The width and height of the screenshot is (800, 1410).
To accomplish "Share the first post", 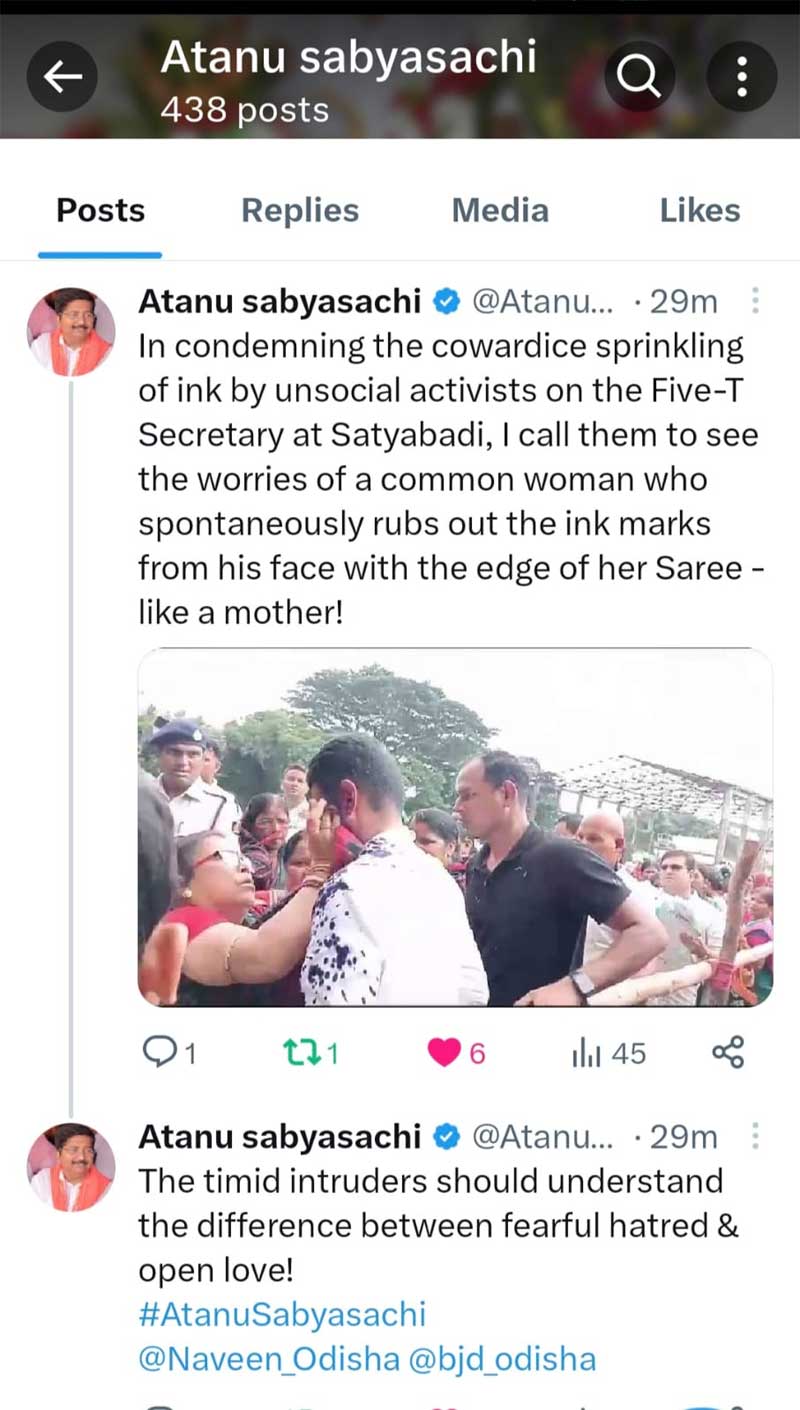I will [727, 1052].
